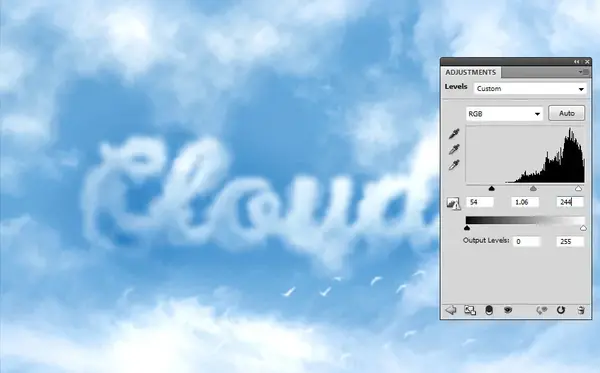Select the Adjustments tab

[471, 72]
